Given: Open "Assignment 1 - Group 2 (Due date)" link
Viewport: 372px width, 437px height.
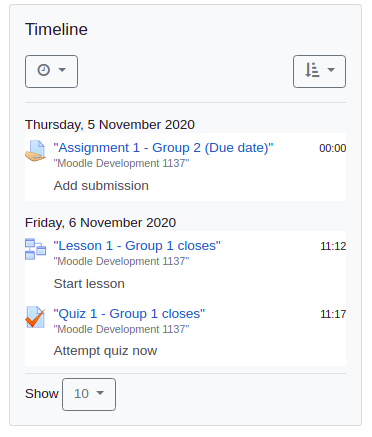Looking at the screenshot, I should (163, 148).
